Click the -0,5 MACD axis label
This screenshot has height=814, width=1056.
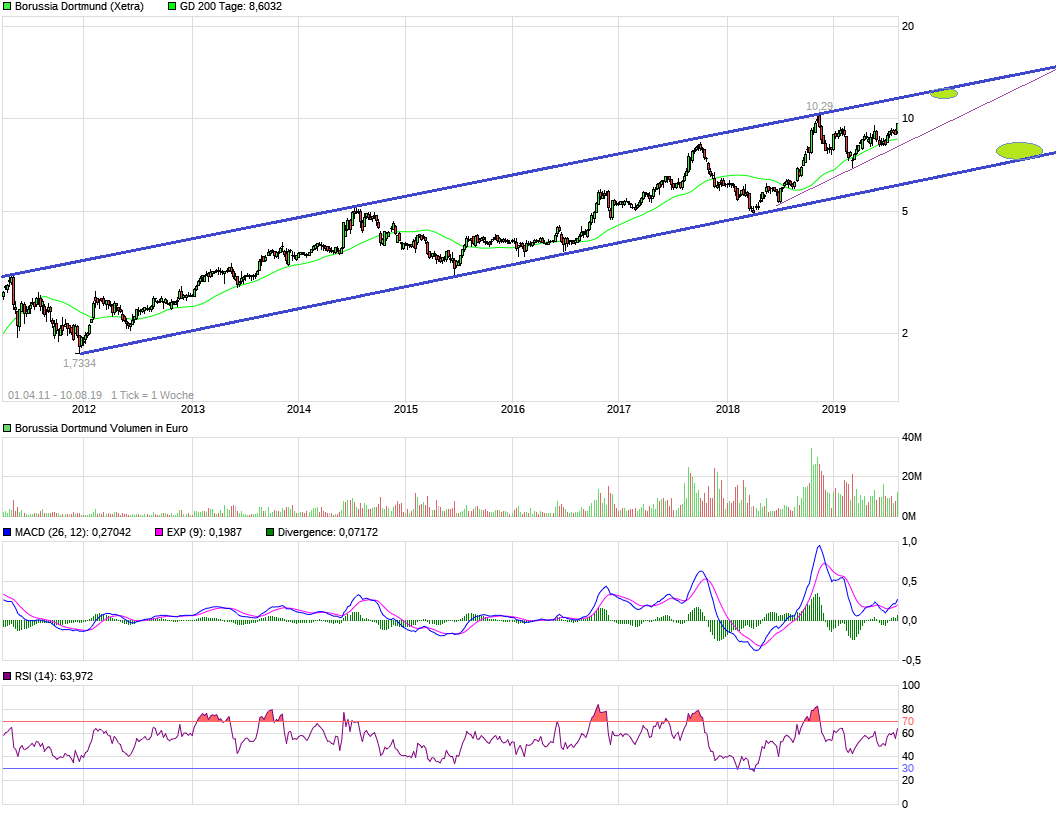pyautogui.click(x=911, y=661)
